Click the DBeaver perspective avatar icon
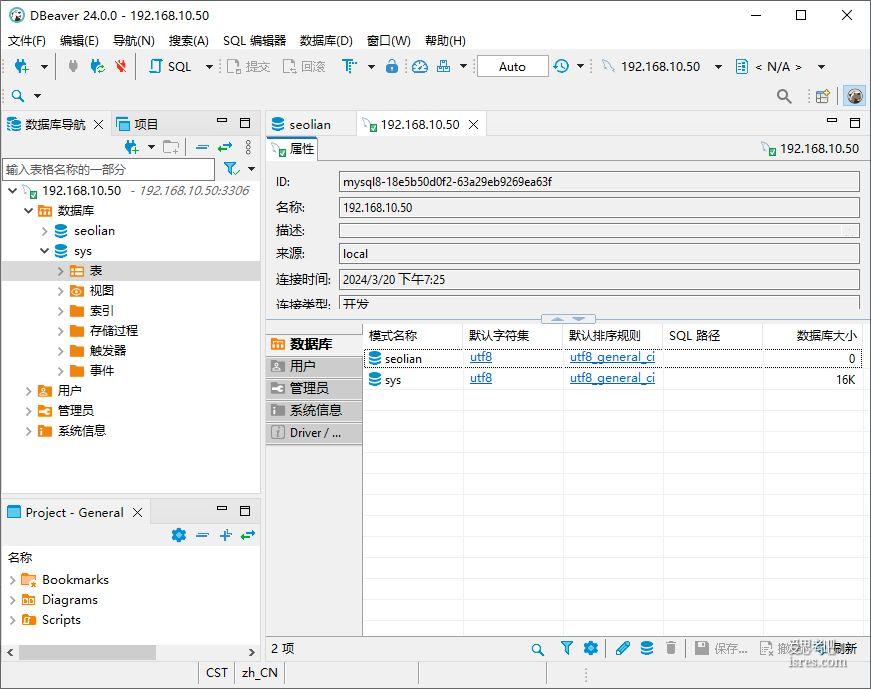This screenshot has width=871, height=689. 855,96
